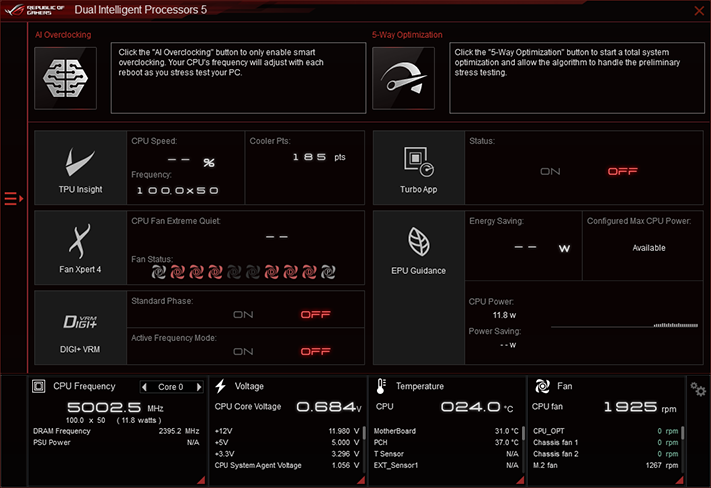Click T Sensor row
Image resolution: width=711 pixels, height=488 pixels.
[x=446, y=454]
